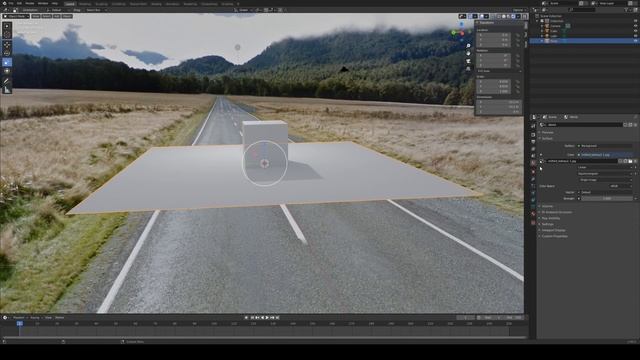
Task: Click the open image folder icon
Action: coord(630,161)
